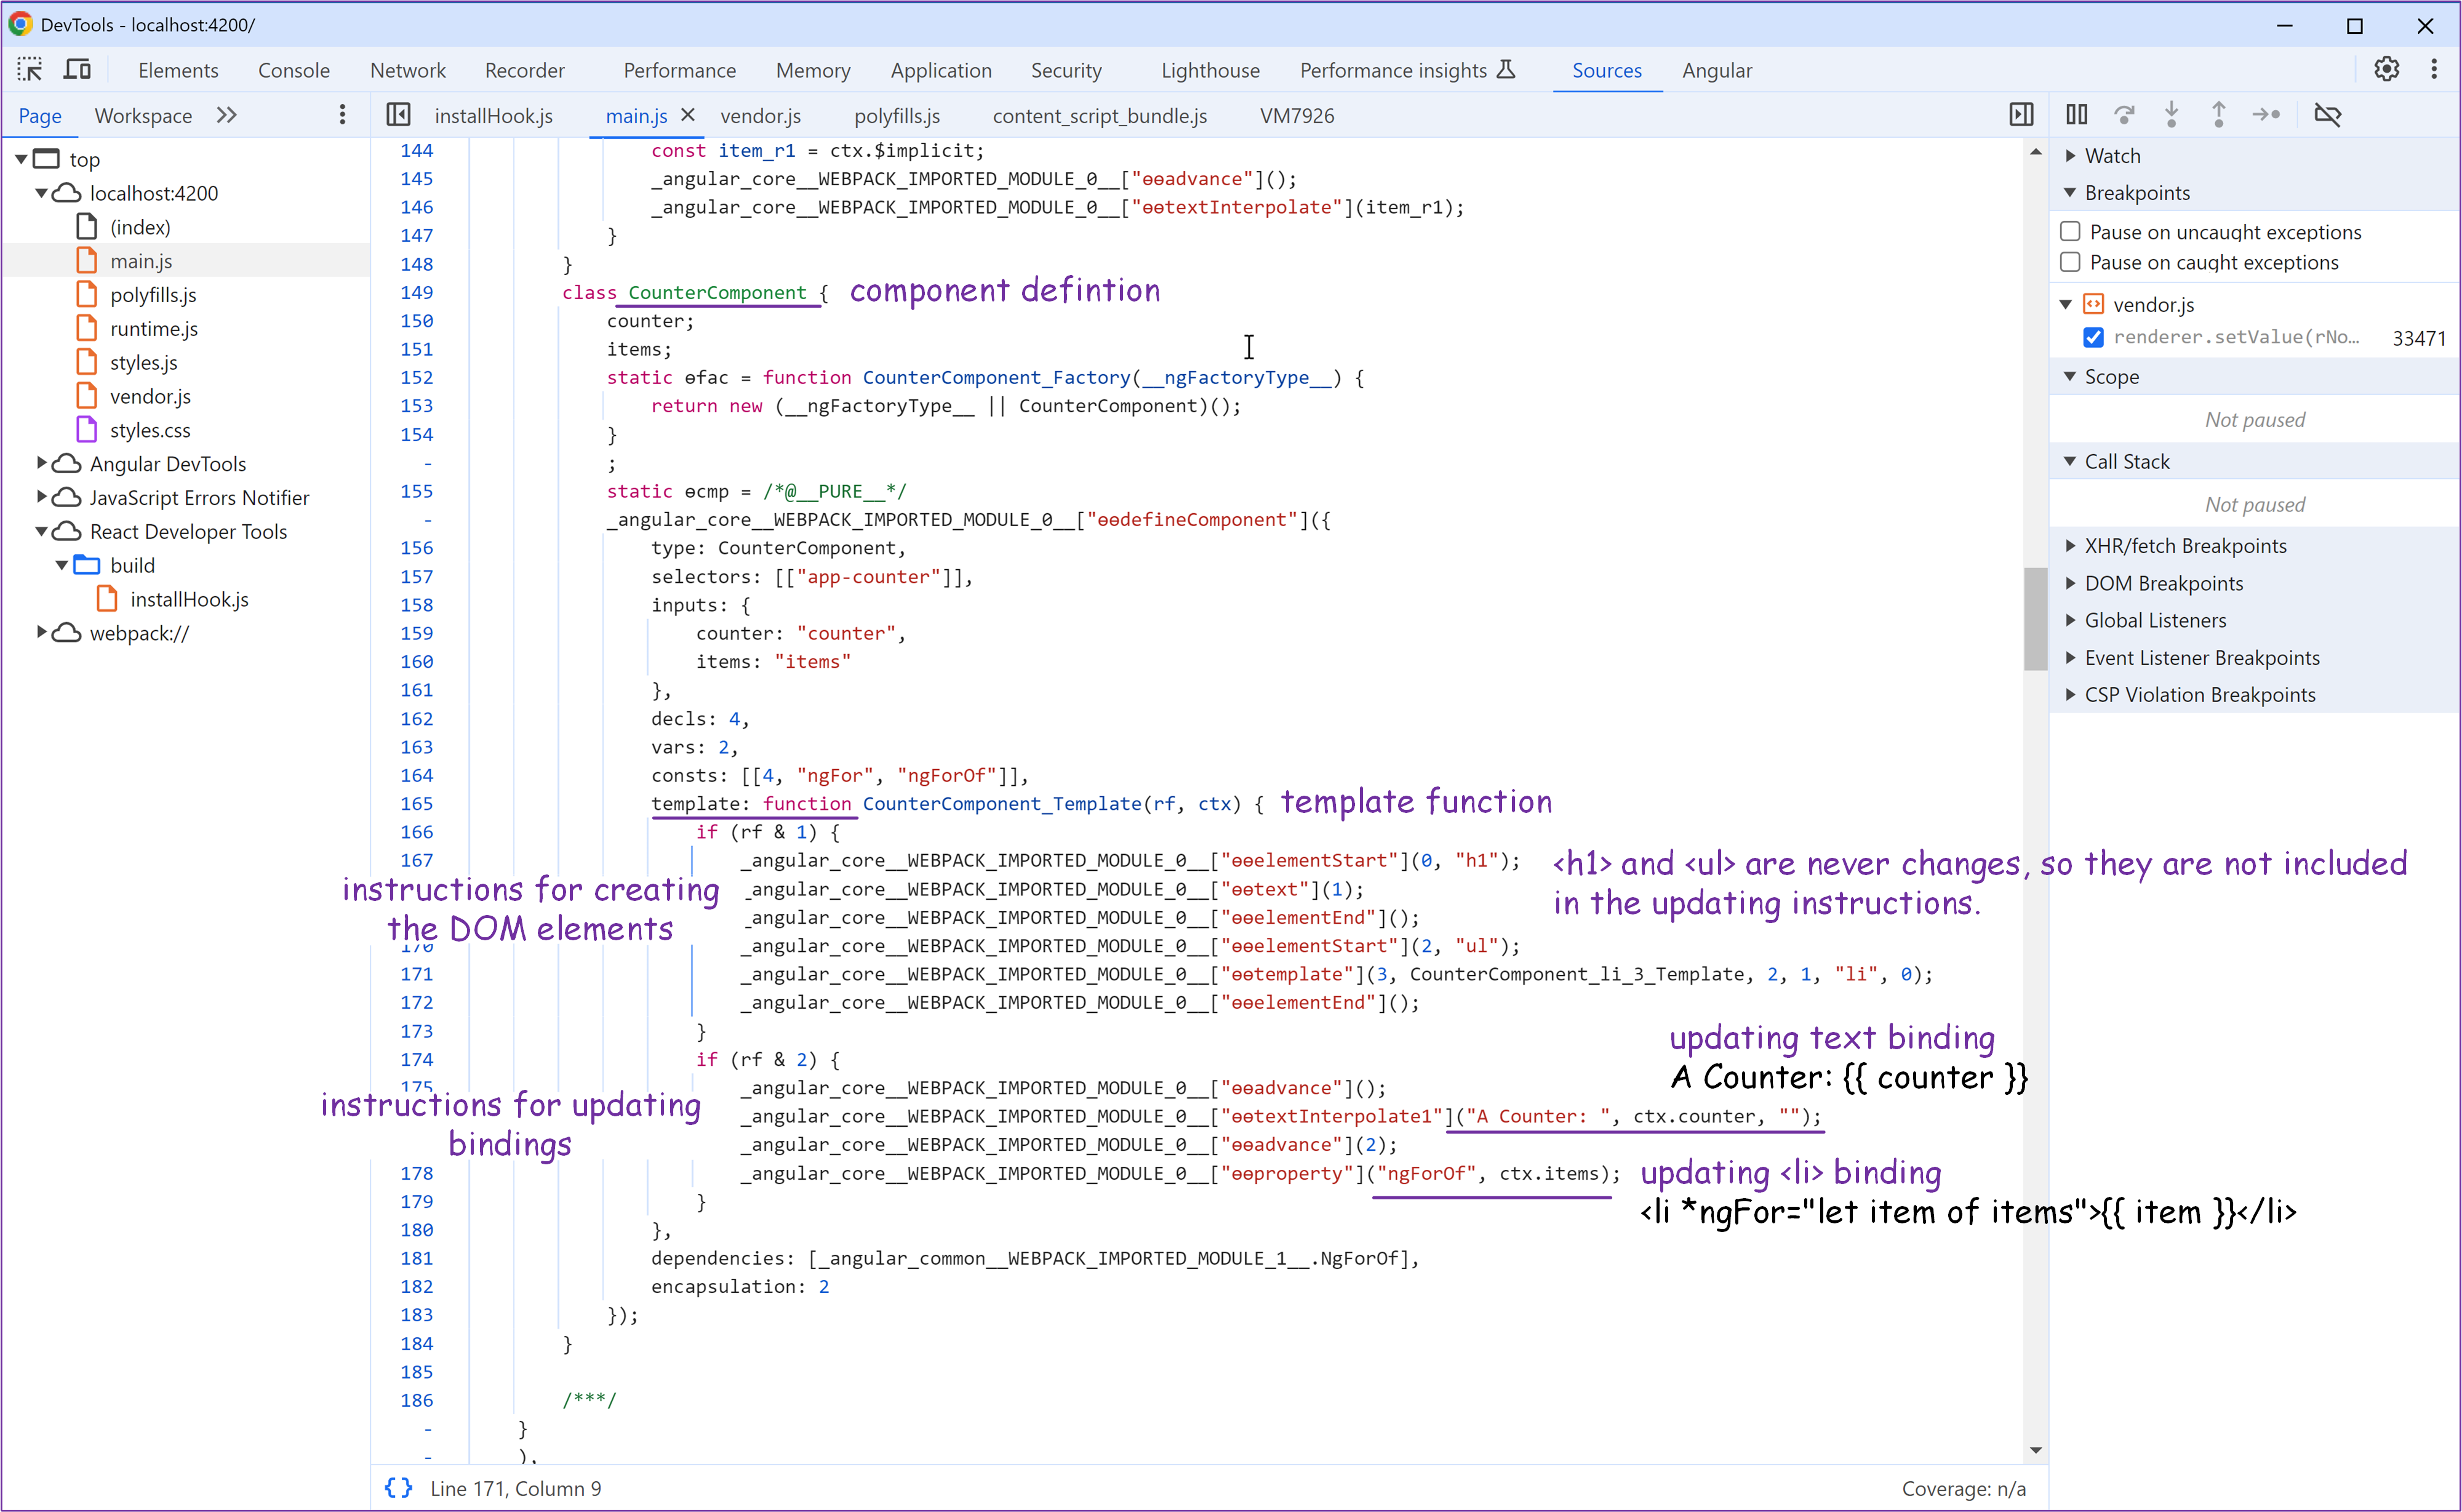2462x1512 pixels.
Task: Enable Pause on uncaught exceptions
Action: tap(2071, 232)
